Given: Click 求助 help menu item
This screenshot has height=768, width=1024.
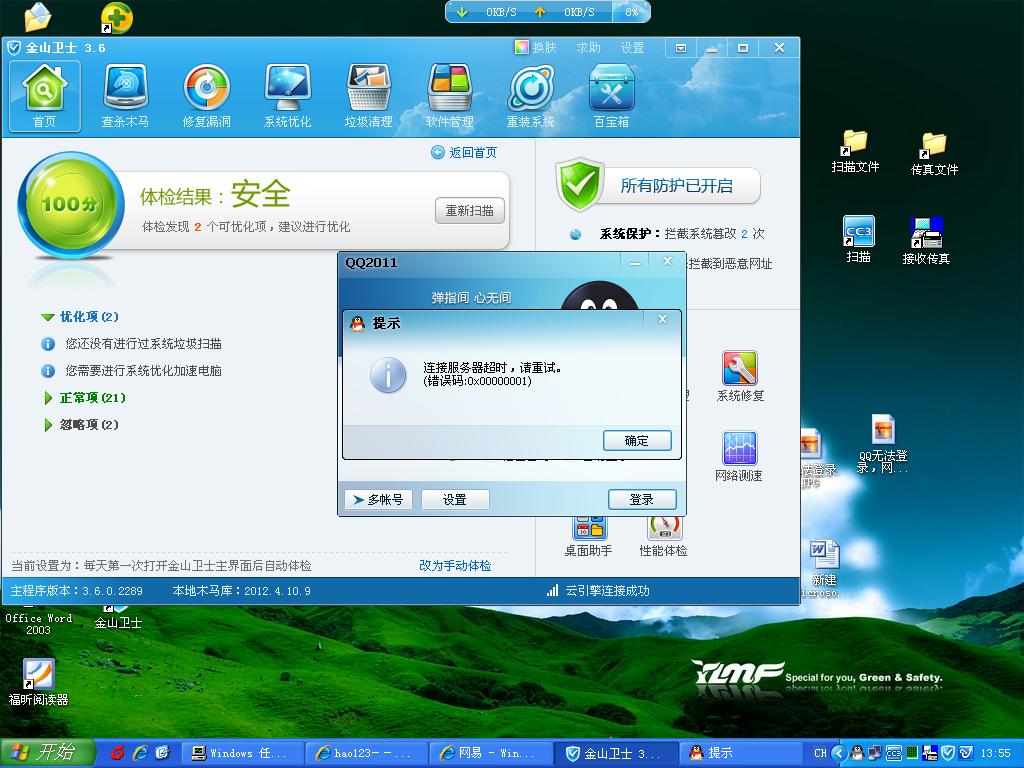Looking at the screenshot, I should pyautogui.click(x=588, y=48).
